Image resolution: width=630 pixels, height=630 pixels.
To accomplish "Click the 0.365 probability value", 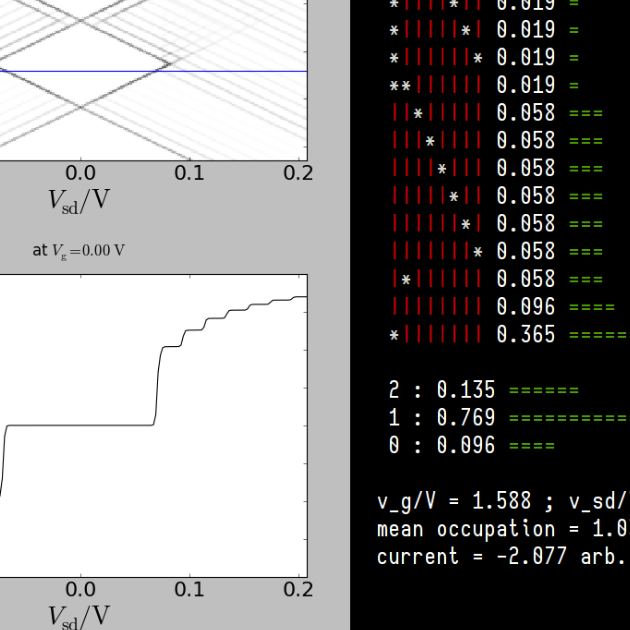I will (x=525, y=335).
